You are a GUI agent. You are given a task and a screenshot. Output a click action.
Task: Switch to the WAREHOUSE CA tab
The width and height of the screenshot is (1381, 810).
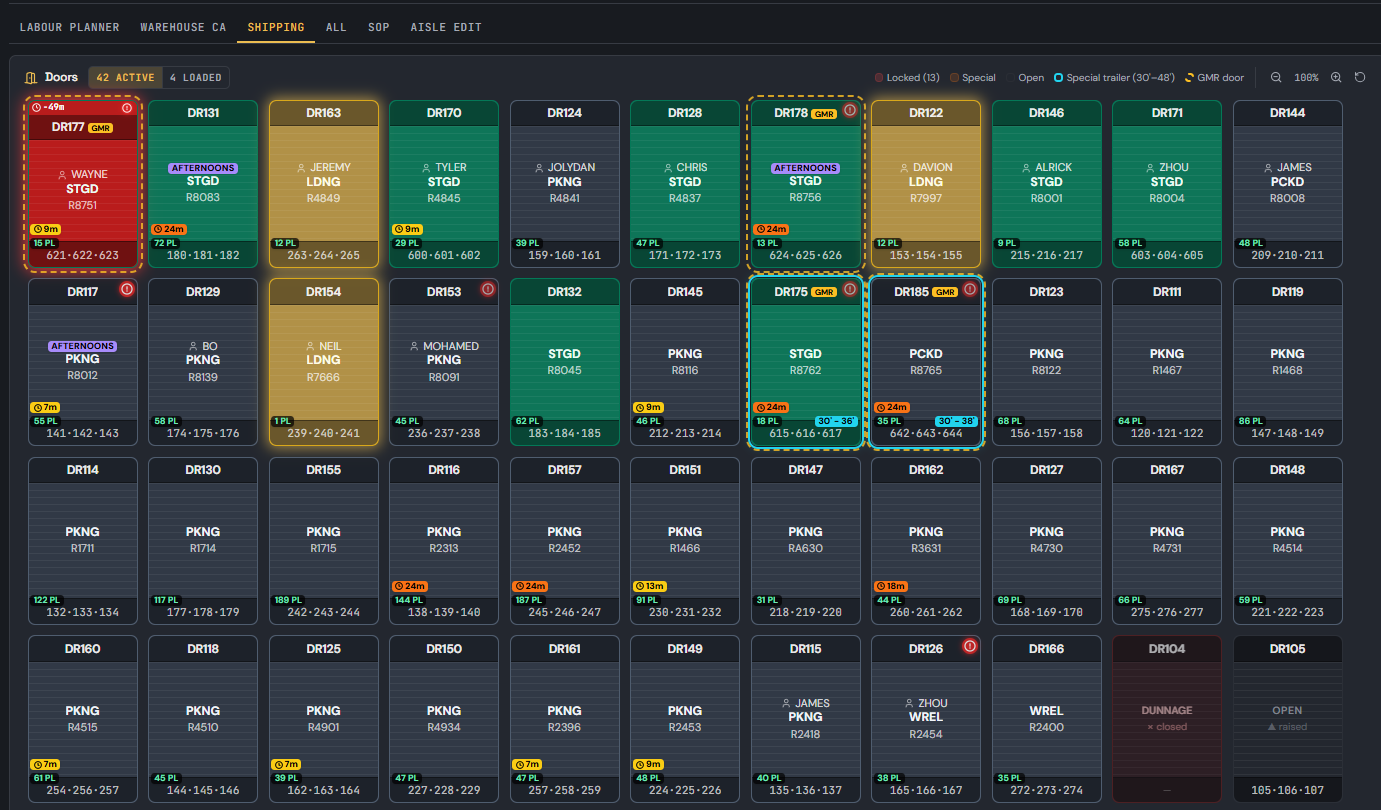(184, 27)
